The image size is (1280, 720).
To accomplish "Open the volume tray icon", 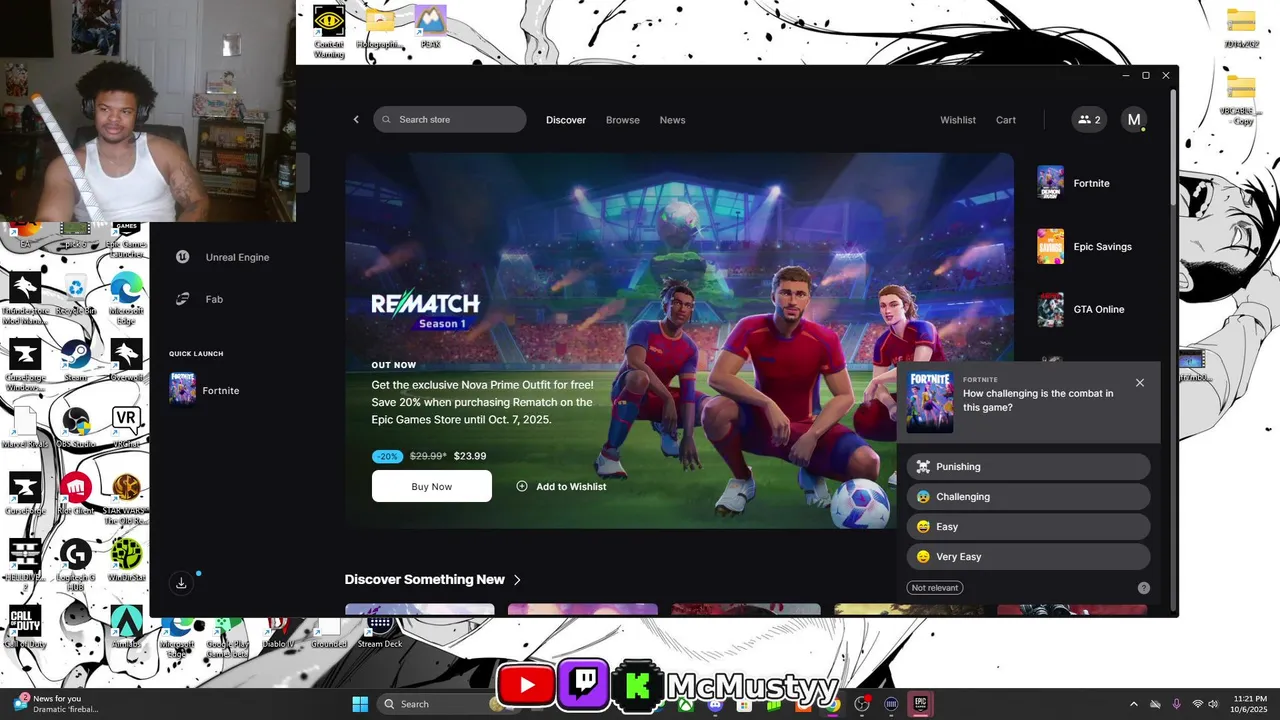I will click(1213, 704).
